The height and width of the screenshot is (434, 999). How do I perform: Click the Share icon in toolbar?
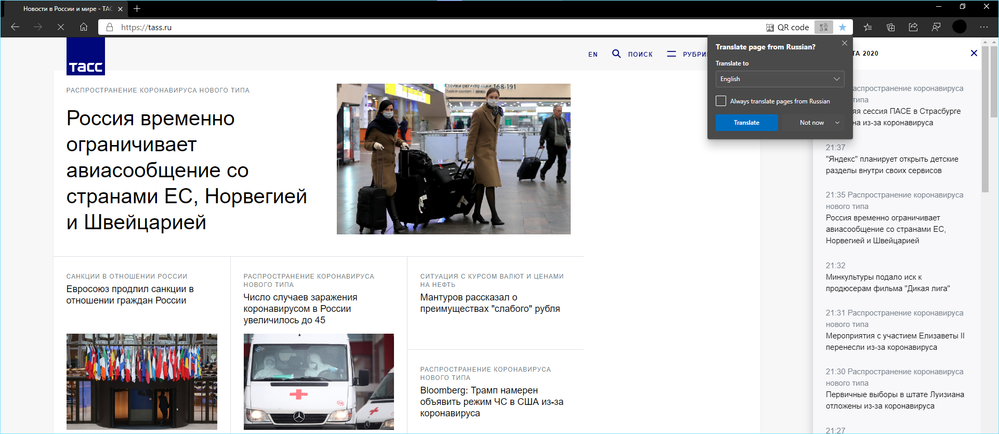913,27
